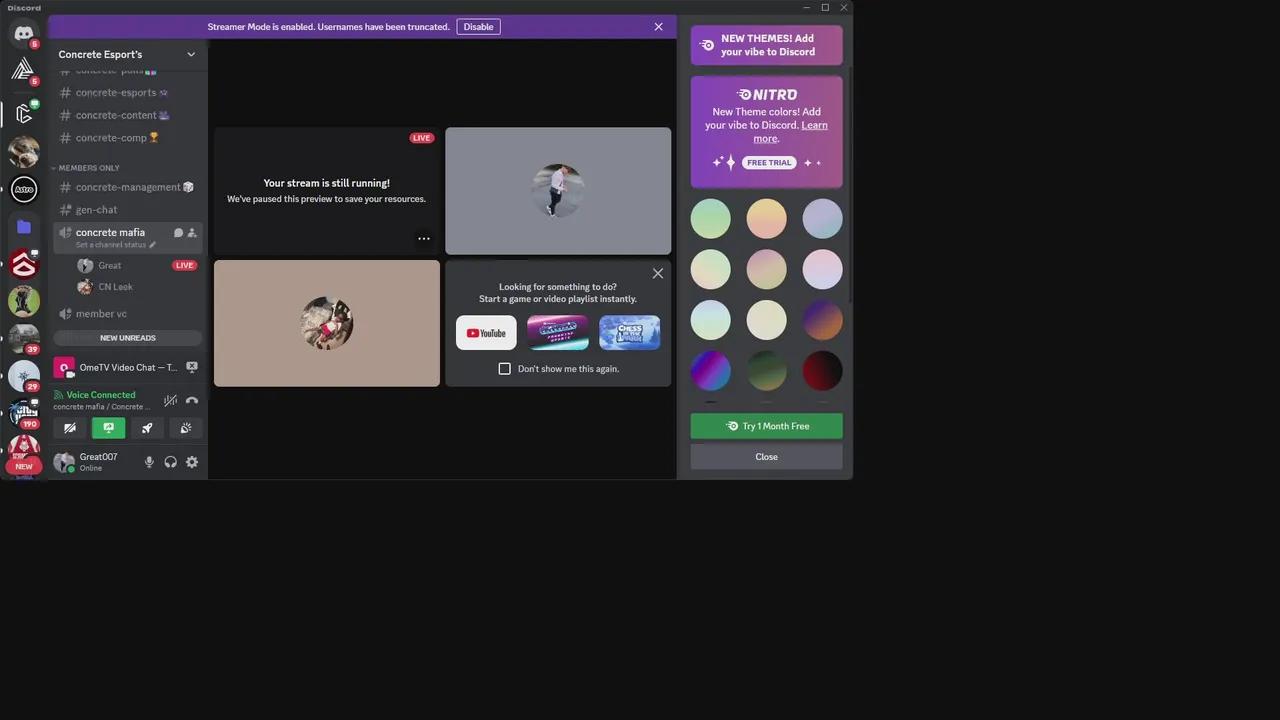Open Discord home direct messages
Viewport: 1280px width, 720px height.
pyautogui.click(x=23, y=33)
